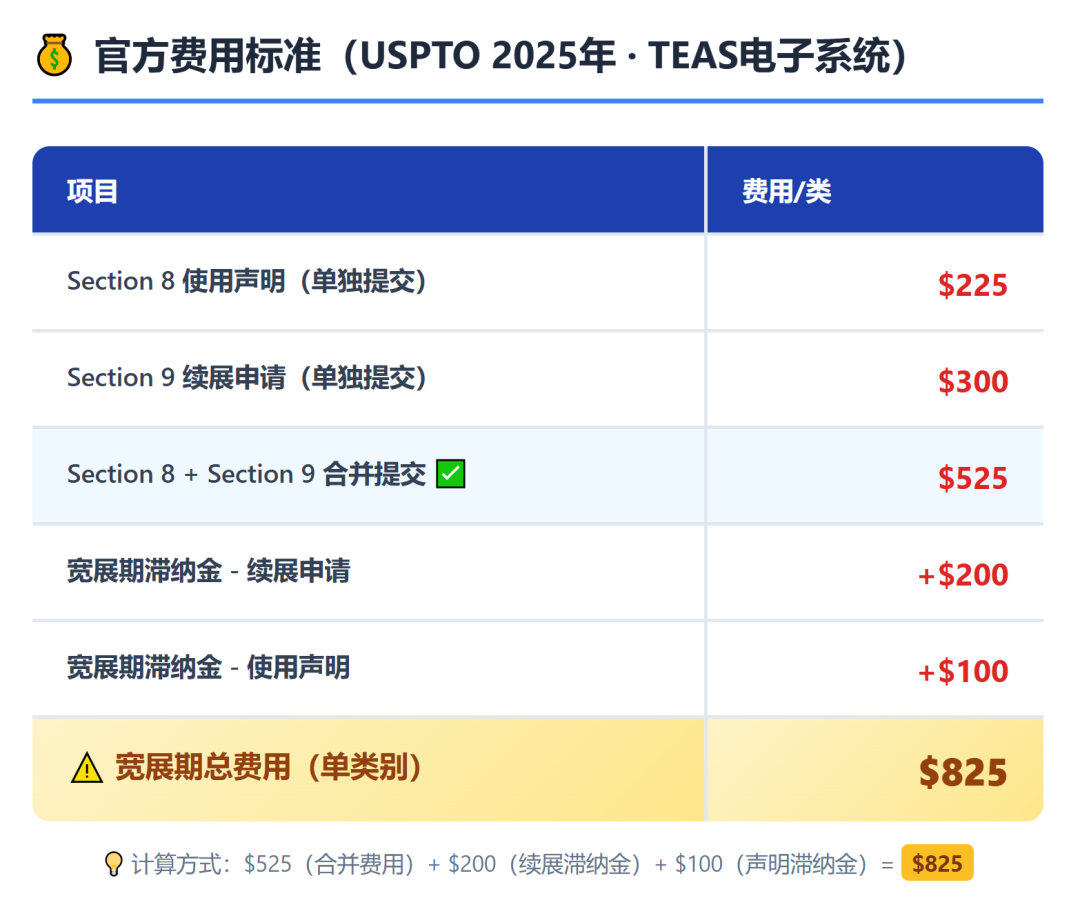The image size is (1080, 898).
Task: Click the 宽展期滞纳金 - 使用声明 row label
Action: pyautogui.click(x=209, y=667)
